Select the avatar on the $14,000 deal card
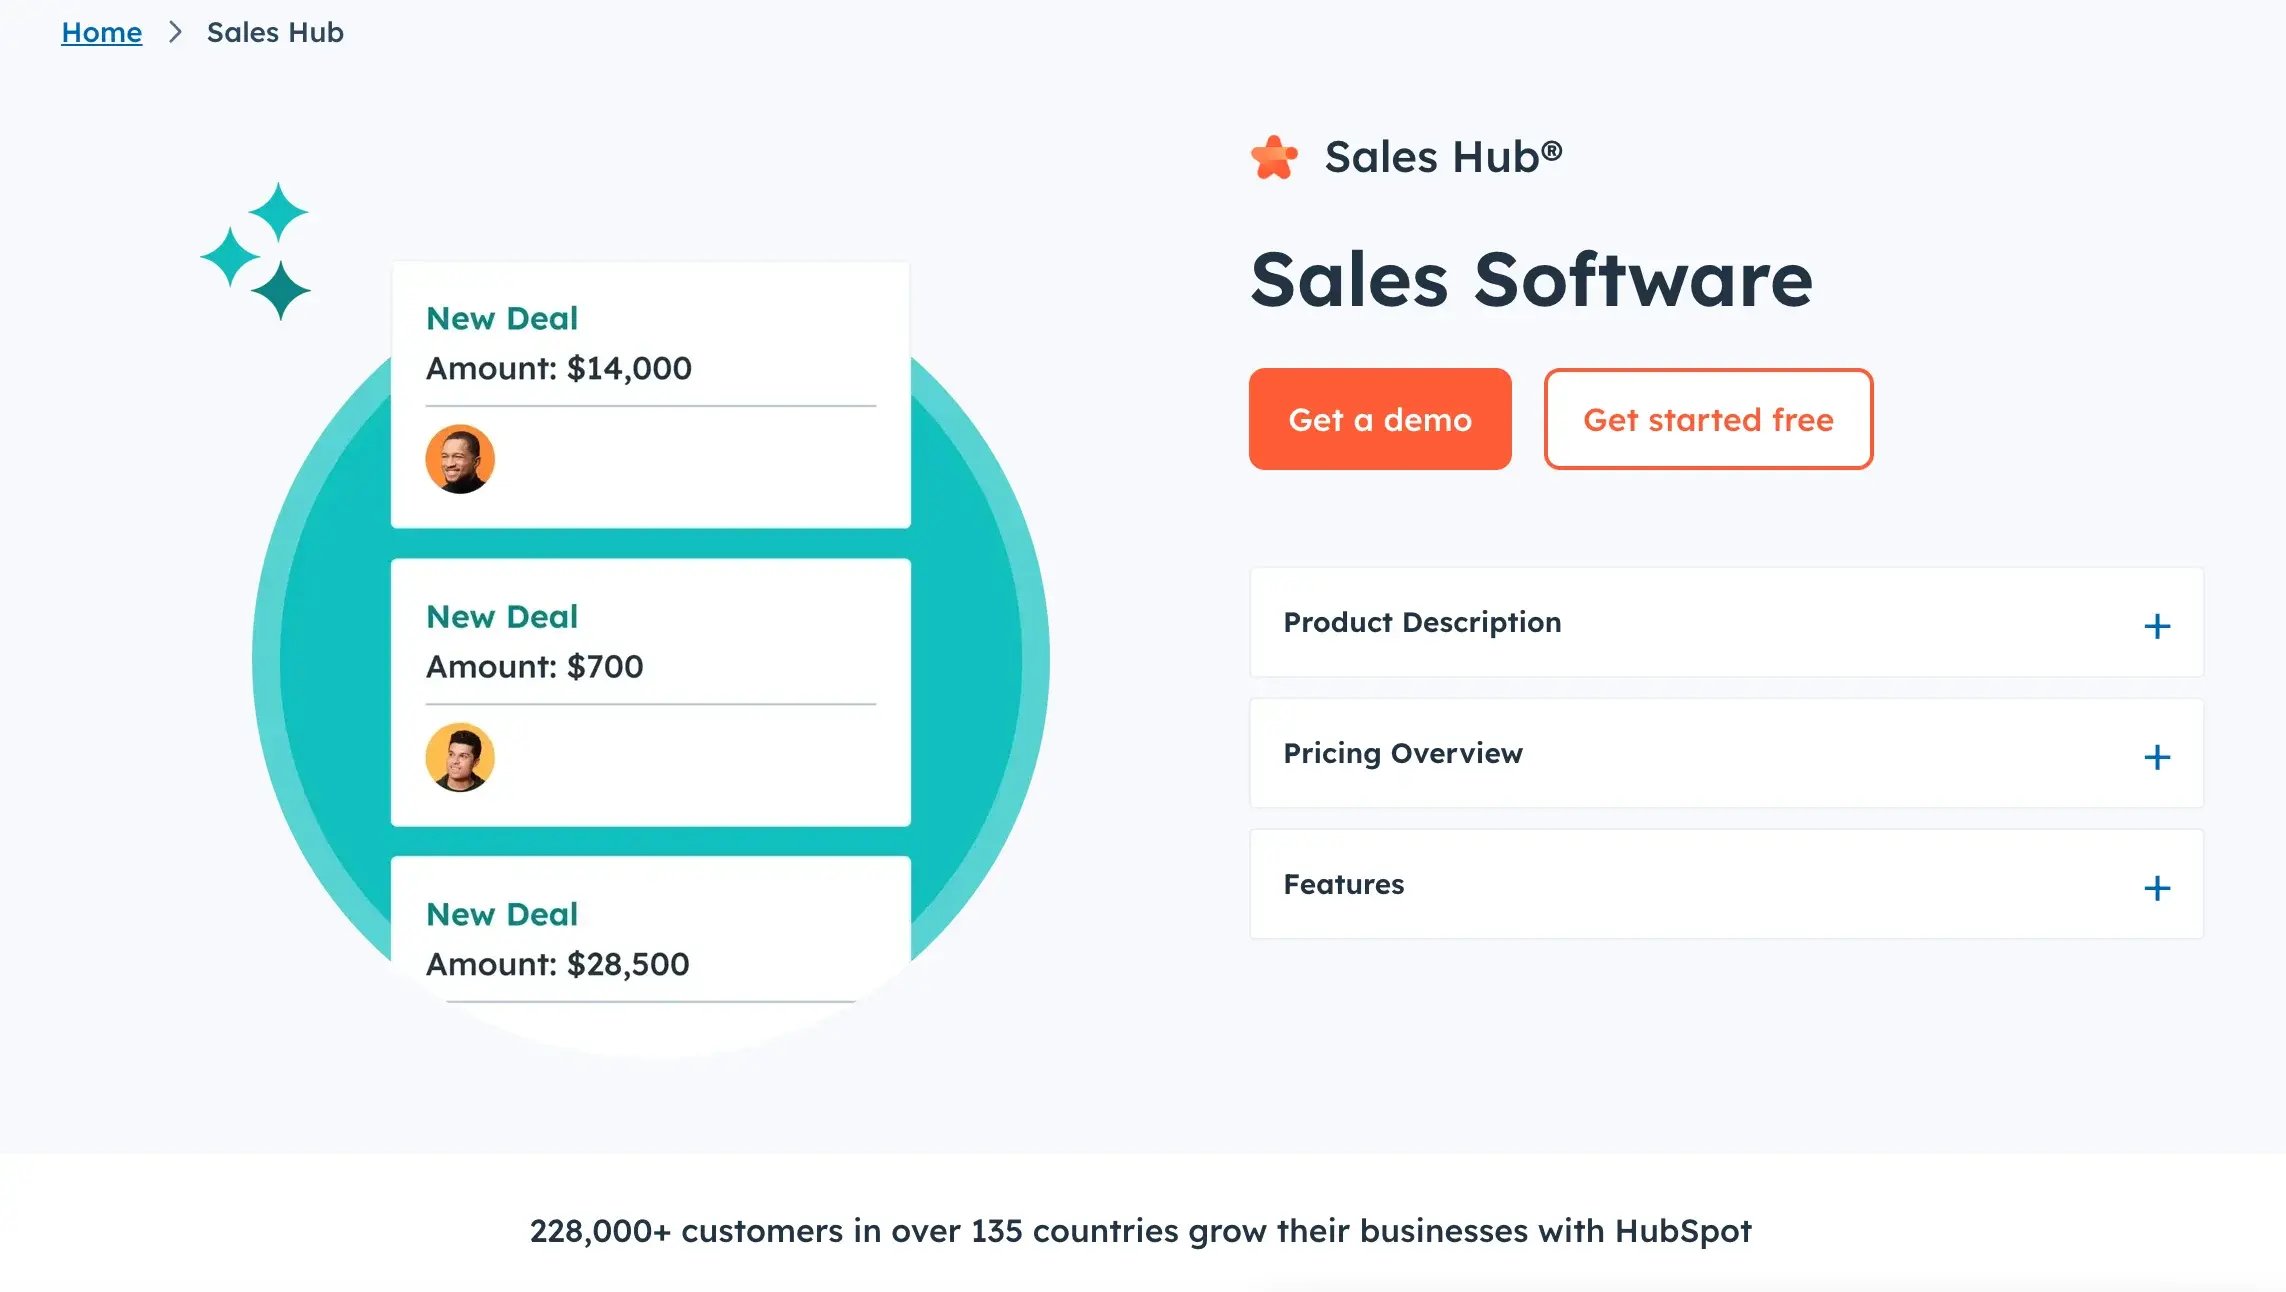The image size is (2286, 1292). click(461, 458)
